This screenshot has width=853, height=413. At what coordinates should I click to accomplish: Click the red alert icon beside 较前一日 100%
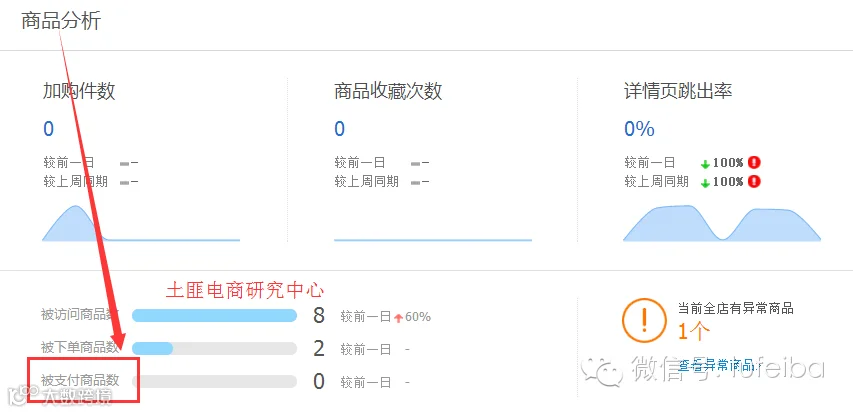(x=754, y=162)
